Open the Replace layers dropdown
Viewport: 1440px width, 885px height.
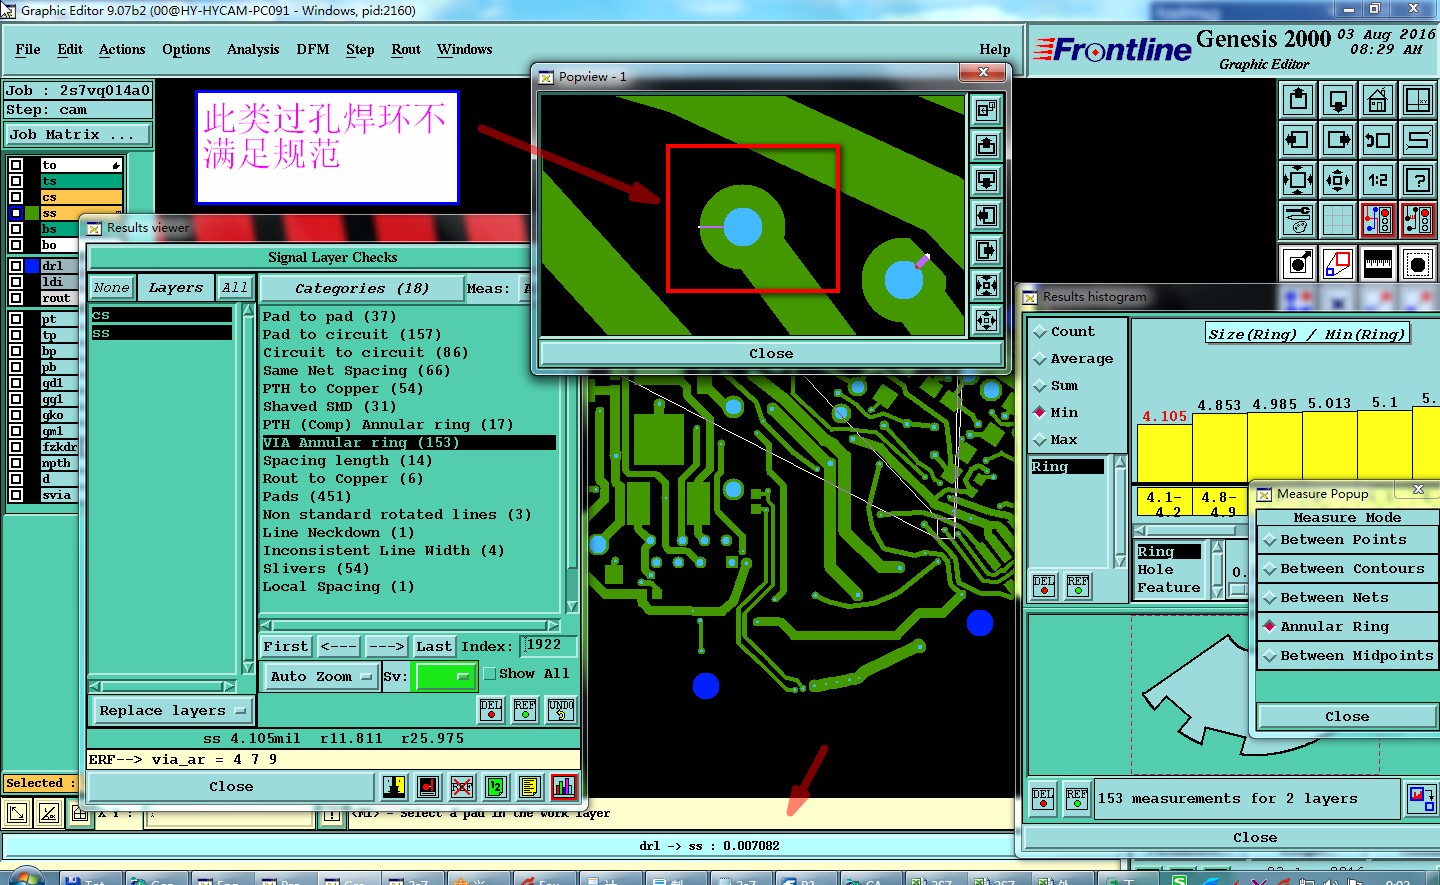(x=173, y=711)
